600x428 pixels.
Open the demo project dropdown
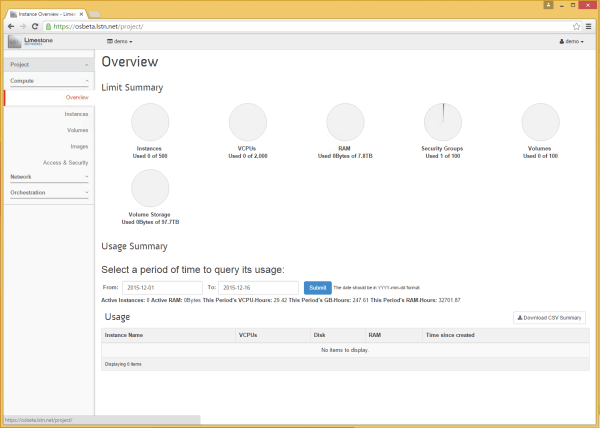click(120, 41)
